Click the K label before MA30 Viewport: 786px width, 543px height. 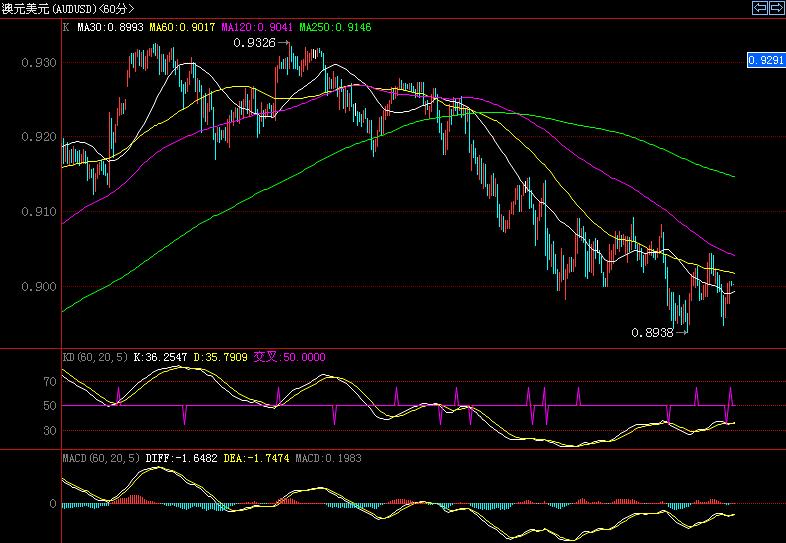66,27
